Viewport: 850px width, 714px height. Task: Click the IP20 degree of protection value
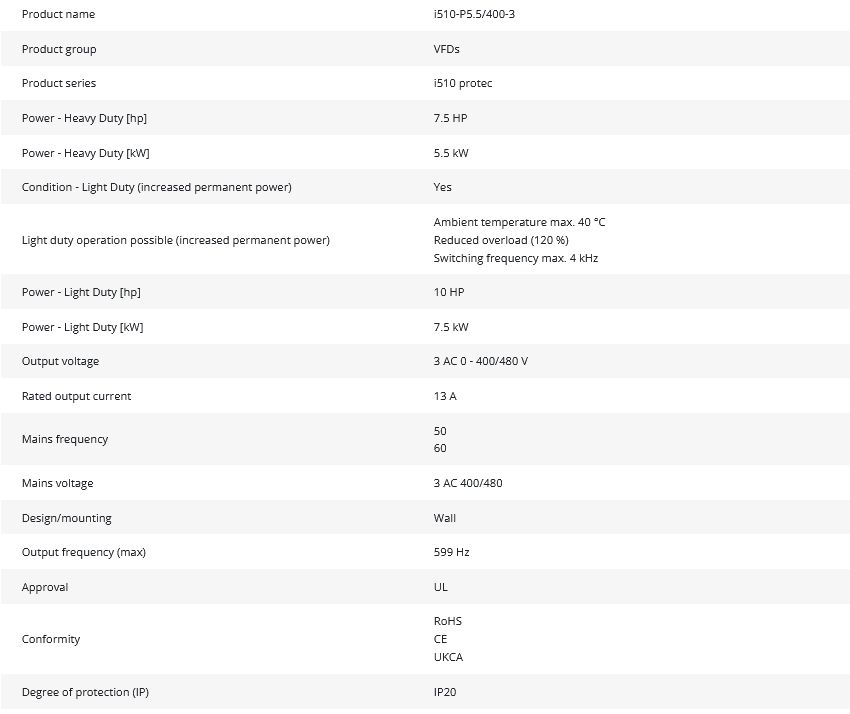(x=445, y=692)
